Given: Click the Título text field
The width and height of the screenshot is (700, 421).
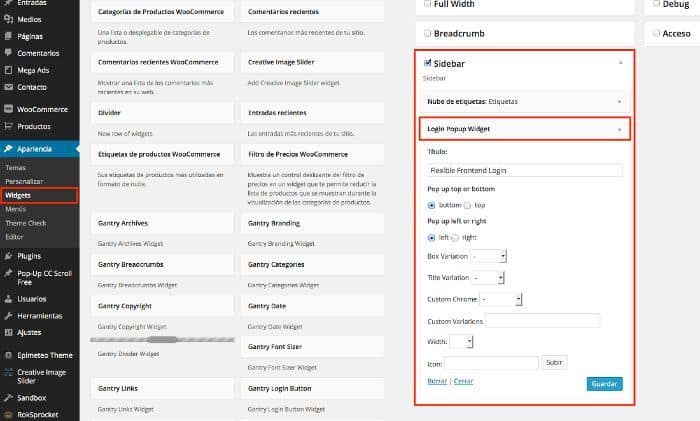Looking at the screenshot, I should (x=525, y=170).
